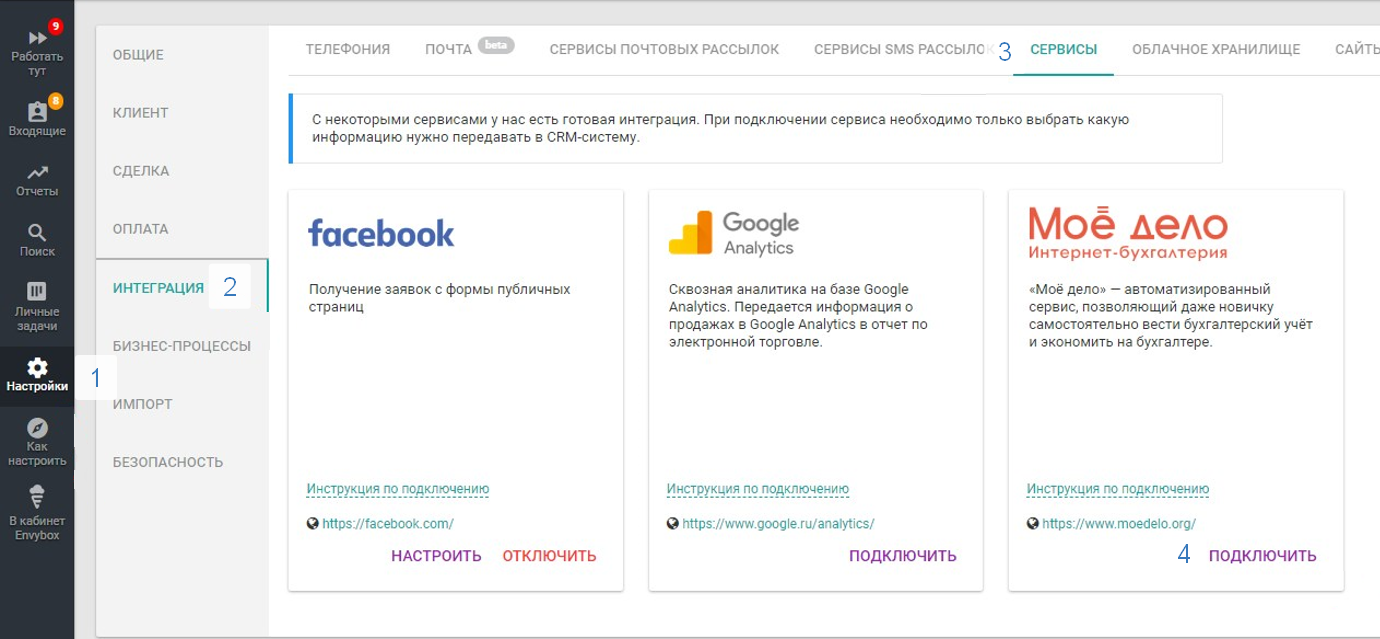1380x639 pixels.
Task: Select the Клиент settings section
Action: point(141,113)
